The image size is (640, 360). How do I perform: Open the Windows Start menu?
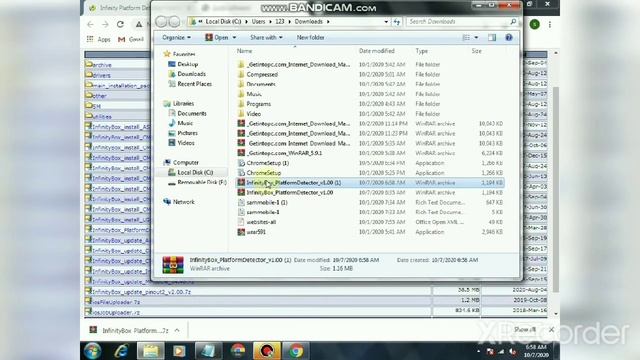pyautogui.click(x=93, y=351)
